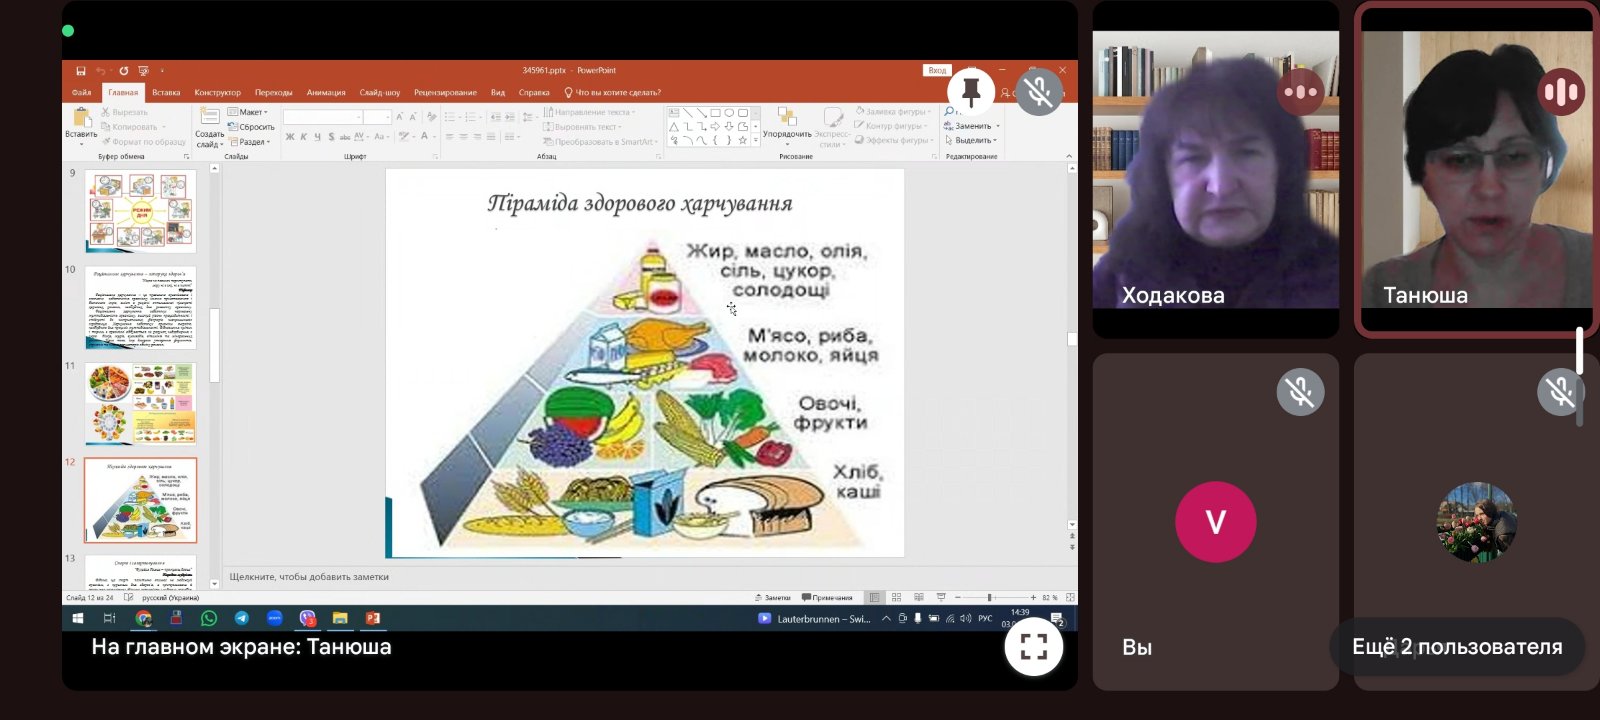The image size is (1600, 720).
Task: Click the zoom slider in status bar
Action: 990,597
